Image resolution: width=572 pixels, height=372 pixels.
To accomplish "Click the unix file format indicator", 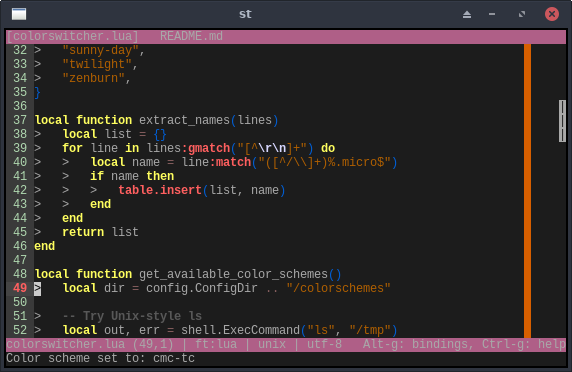I will [272, 344].
